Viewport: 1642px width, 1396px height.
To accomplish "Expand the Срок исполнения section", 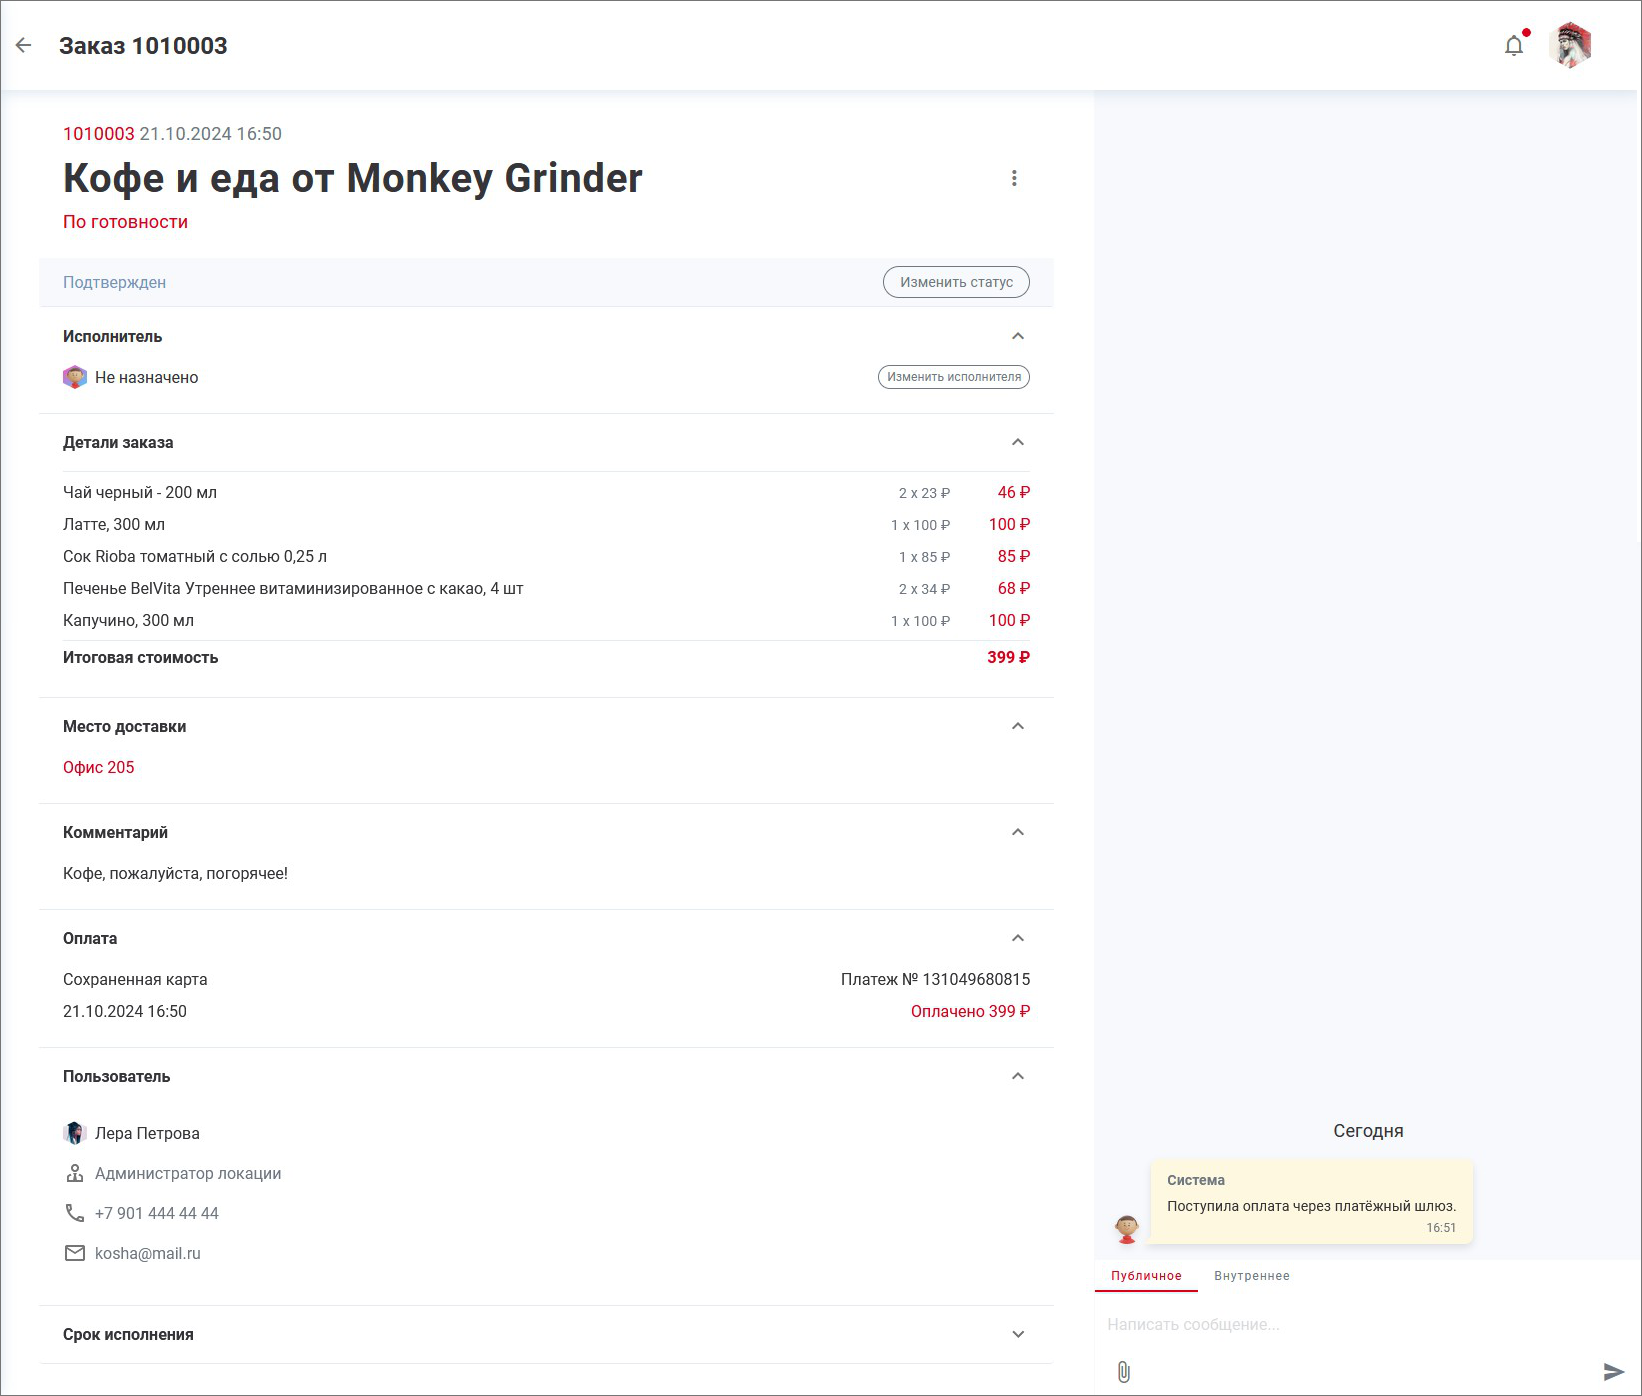I will click(x=1018, y=1334).
